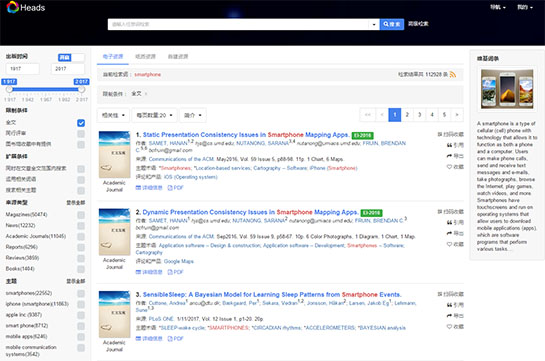
Task: Click export arrow icon for Static Presentation result
Action: click(449, 156)
